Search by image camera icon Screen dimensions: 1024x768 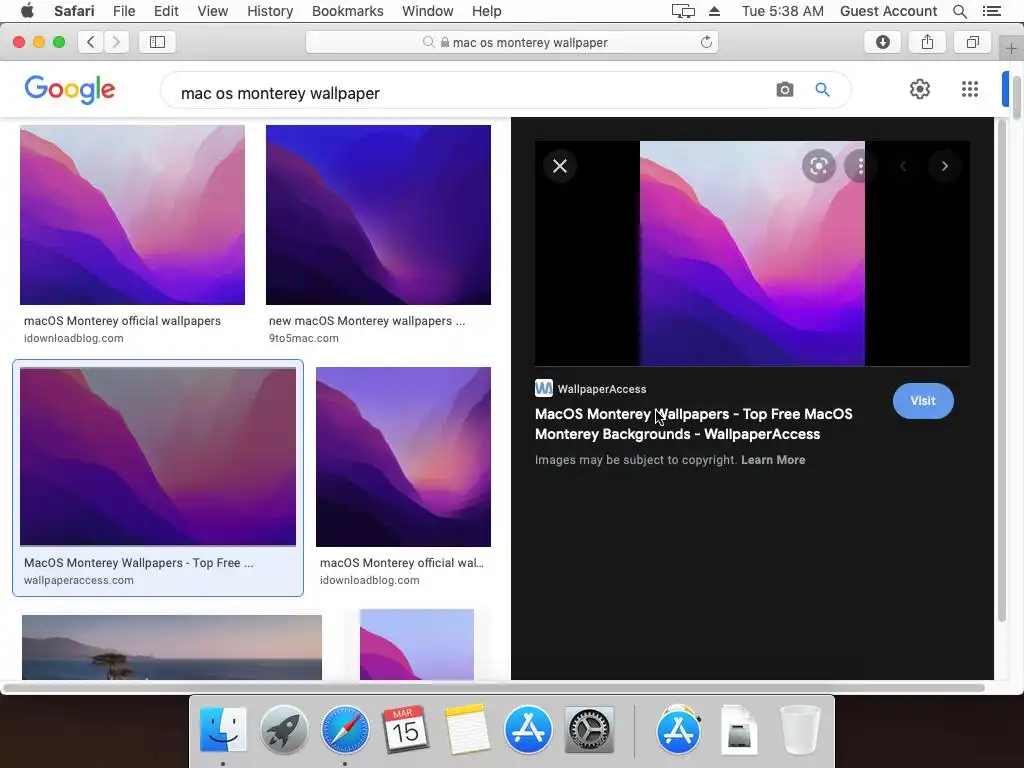(x=785, y=90)
